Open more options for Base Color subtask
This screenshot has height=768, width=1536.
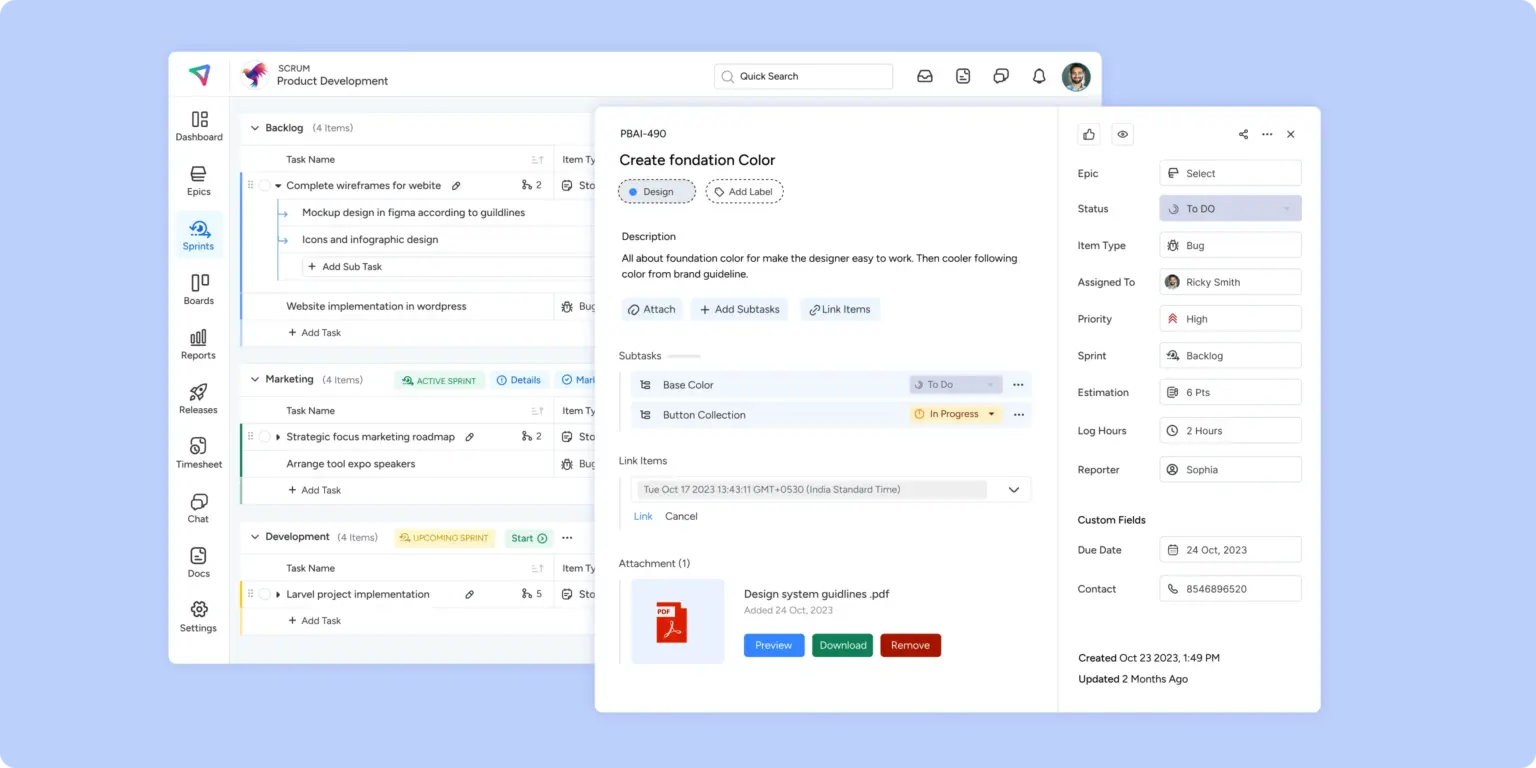[x=1018, y=385]
